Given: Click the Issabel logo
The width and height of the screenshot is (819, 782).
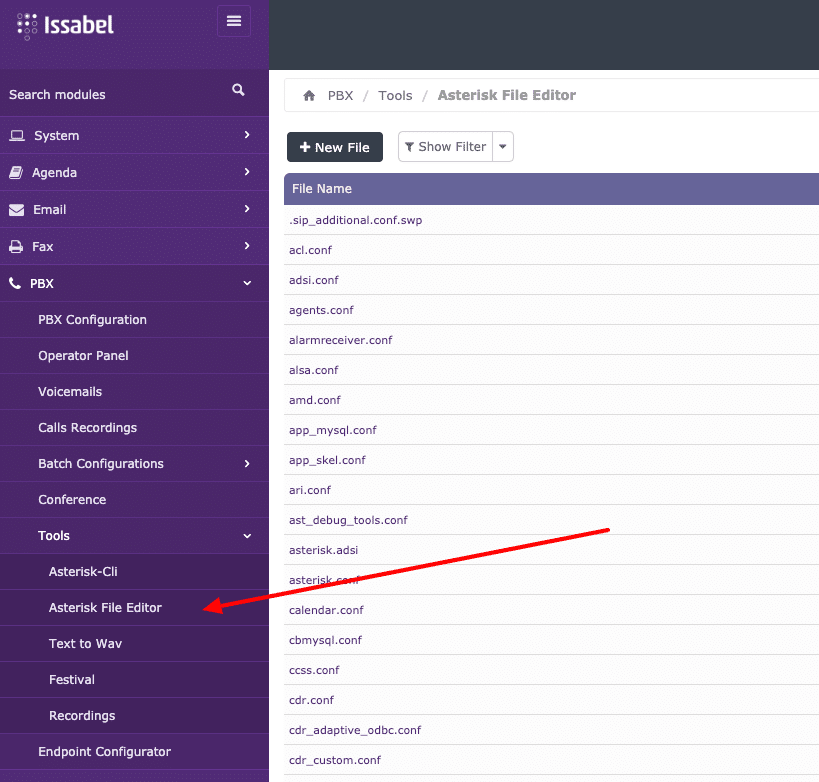Looking at the screenshot, I should coord(66,25).
